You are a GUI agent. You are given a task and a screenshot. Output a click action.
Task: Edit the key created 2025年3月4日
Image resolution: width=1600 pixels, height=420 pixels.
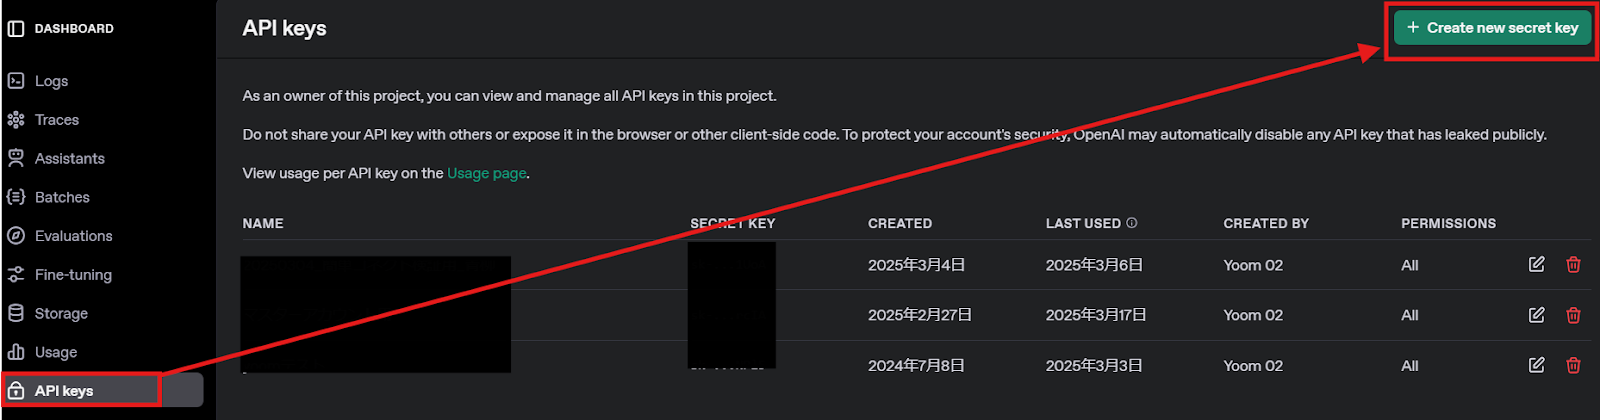click(1537, 264)
